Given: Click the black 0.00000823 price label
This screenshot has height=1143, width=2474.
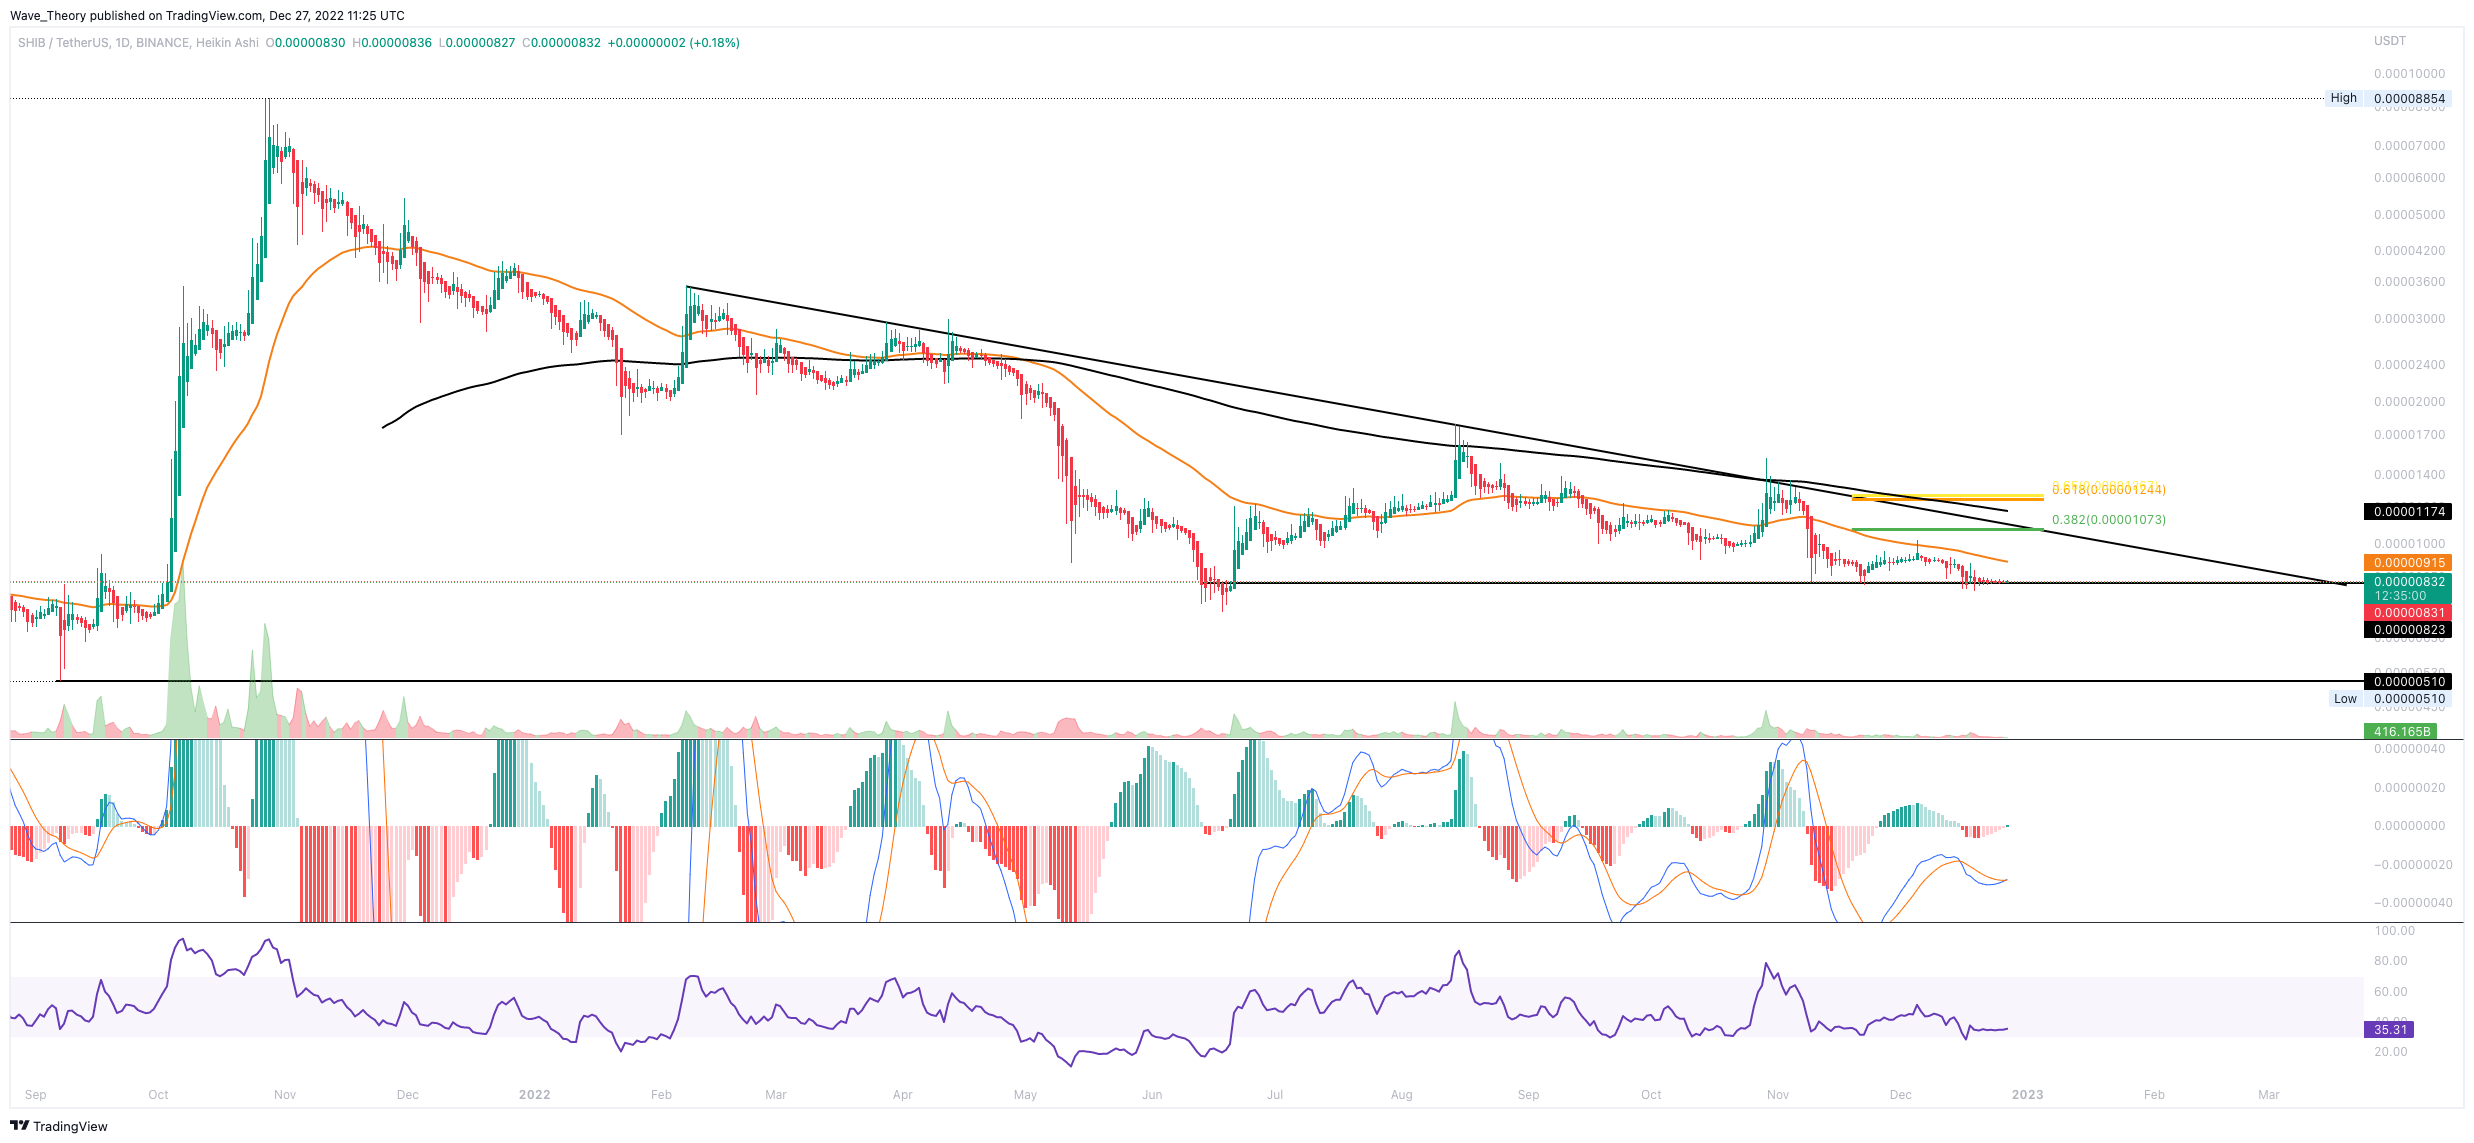Looking at the screenshot, I should point(2408,630).
